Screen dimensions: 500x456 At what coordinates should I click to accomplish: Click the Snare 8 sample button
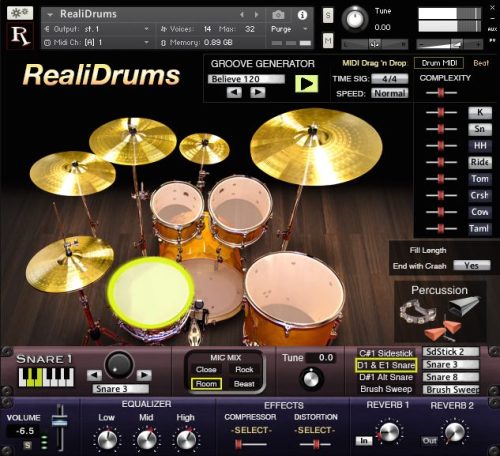pos(451,377)
